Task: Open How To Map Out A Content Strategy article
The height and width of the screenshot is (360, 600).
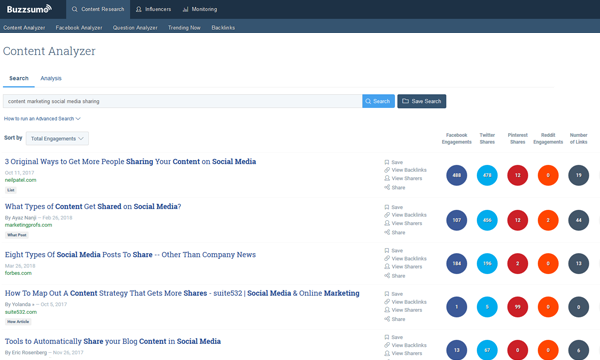Action: click(182, 293)
